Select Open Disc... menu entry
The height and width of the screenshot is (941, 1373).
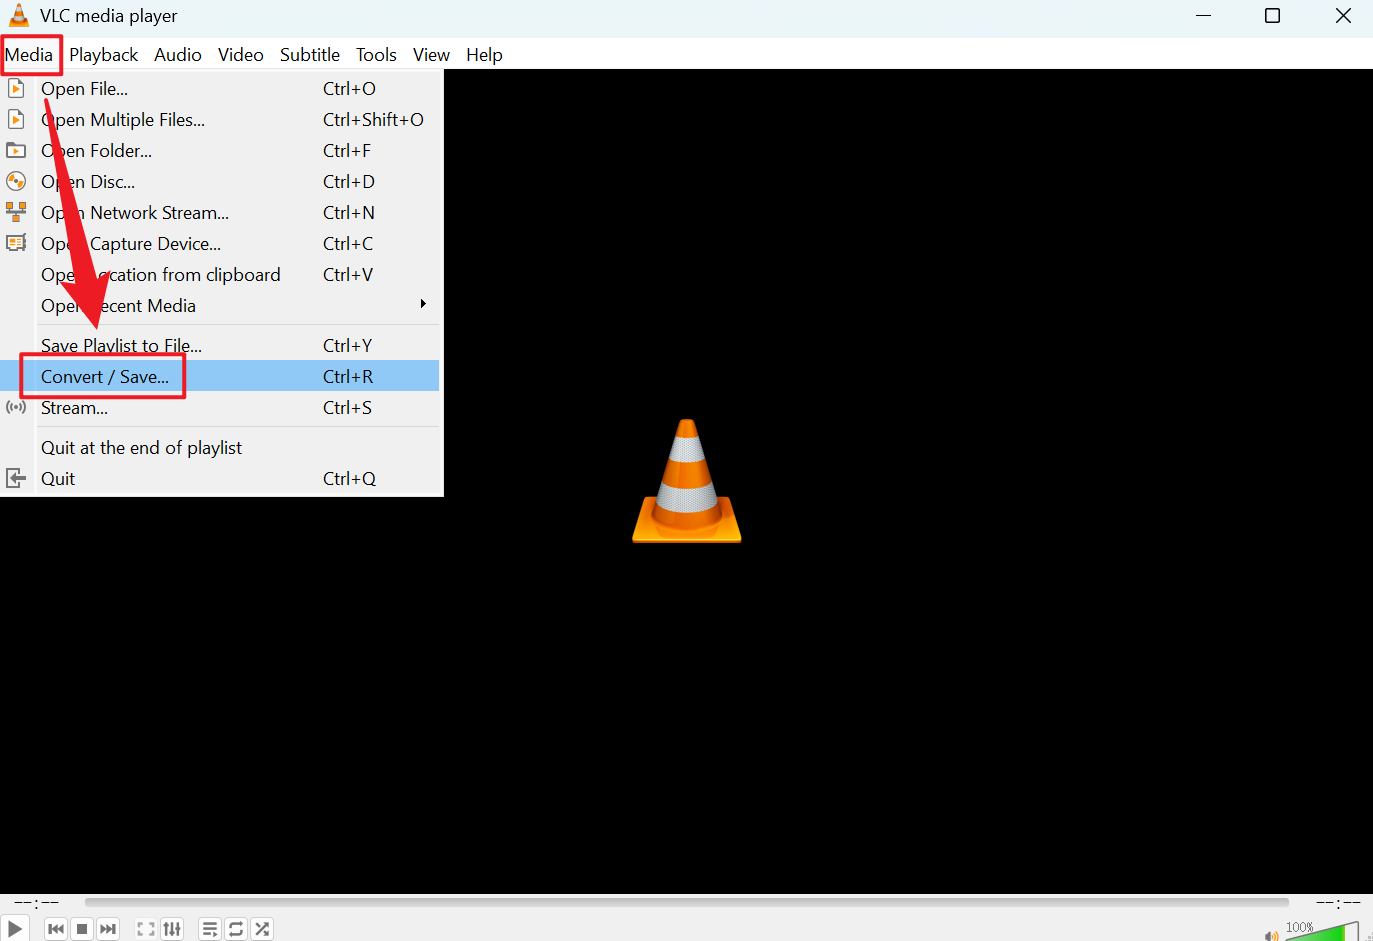coord(220,182)
